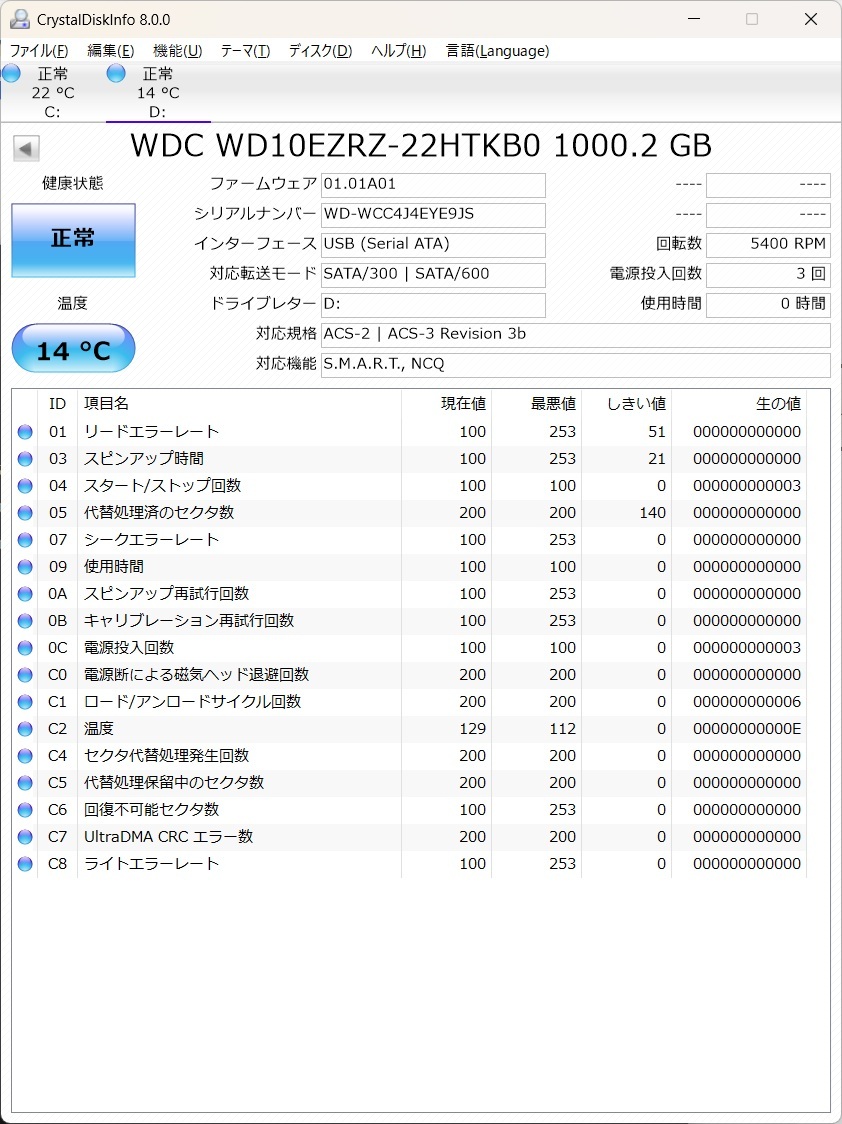Click the status orb of row 05
Image resolution: width=842 pixels, height=1124 pixels.
coord(25,513)
